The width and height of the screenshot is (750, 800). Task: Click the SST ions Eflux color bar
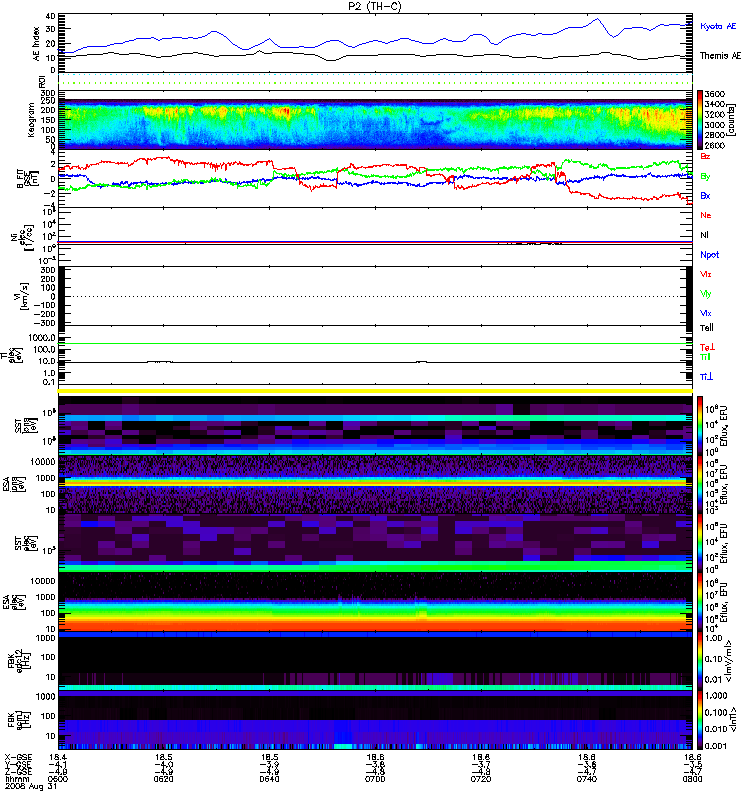700,426
